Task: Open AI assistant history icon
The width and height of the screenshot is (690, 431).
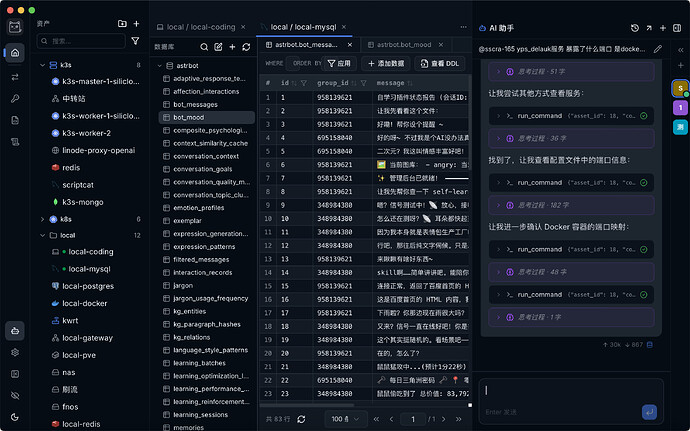Action: 635,28
